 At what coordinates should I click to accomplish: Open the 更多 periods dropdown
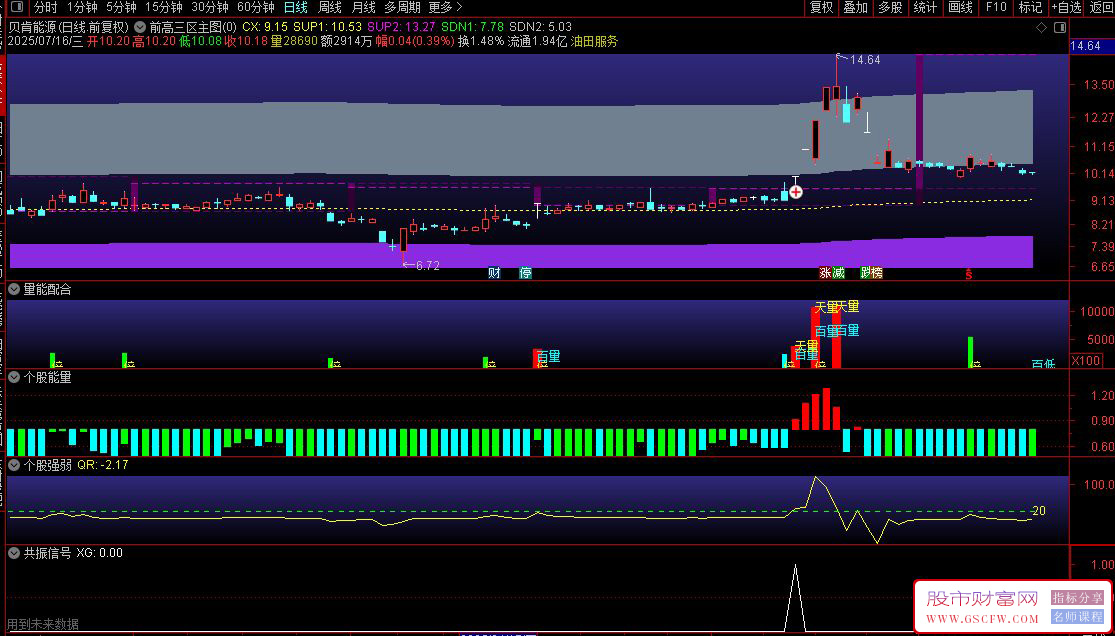pos(446,8)
